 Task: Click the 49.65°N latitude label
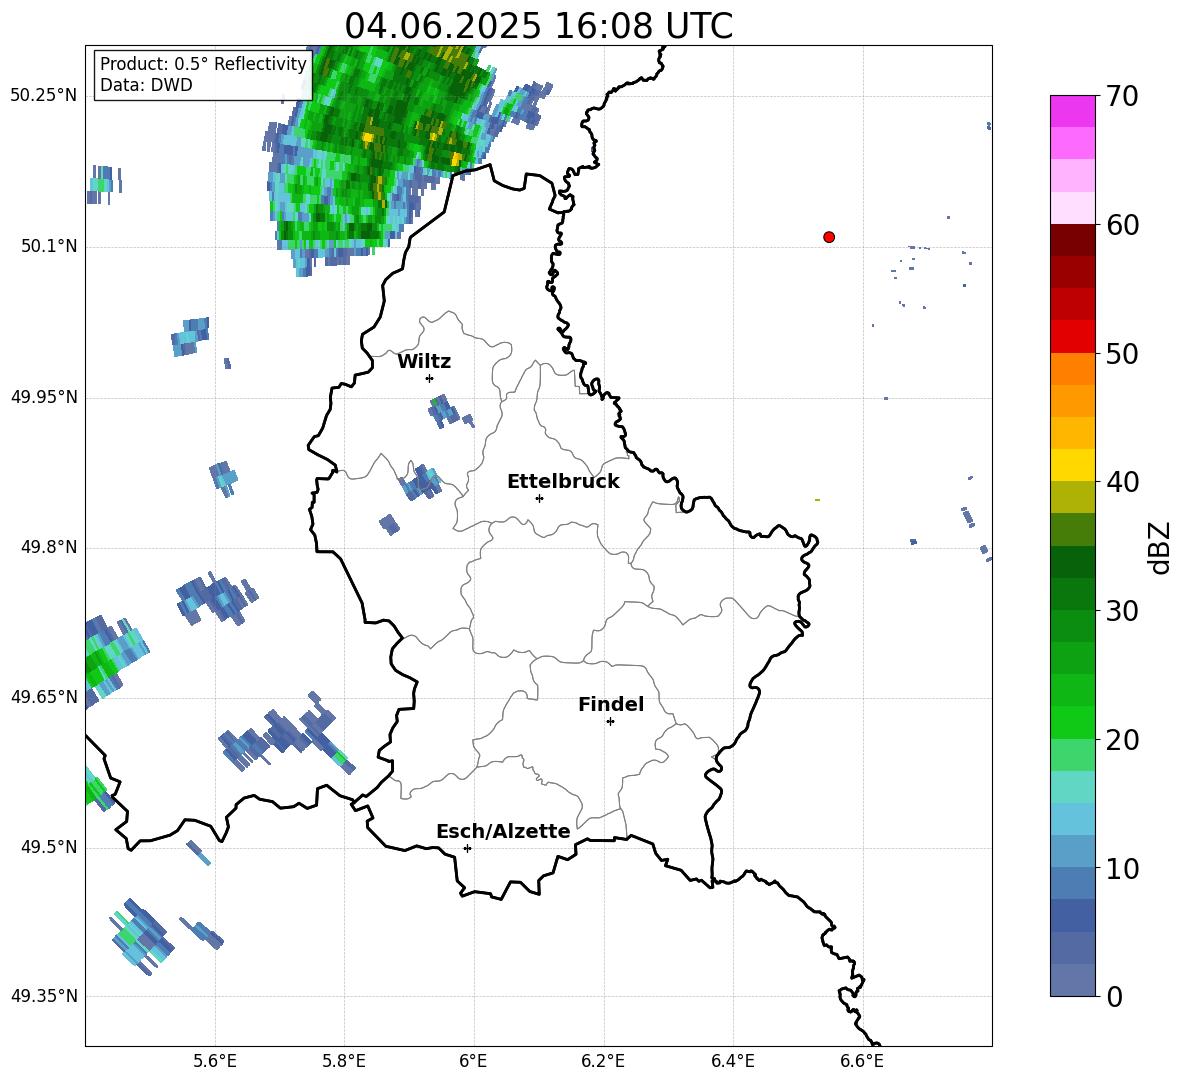click(44, 697)
